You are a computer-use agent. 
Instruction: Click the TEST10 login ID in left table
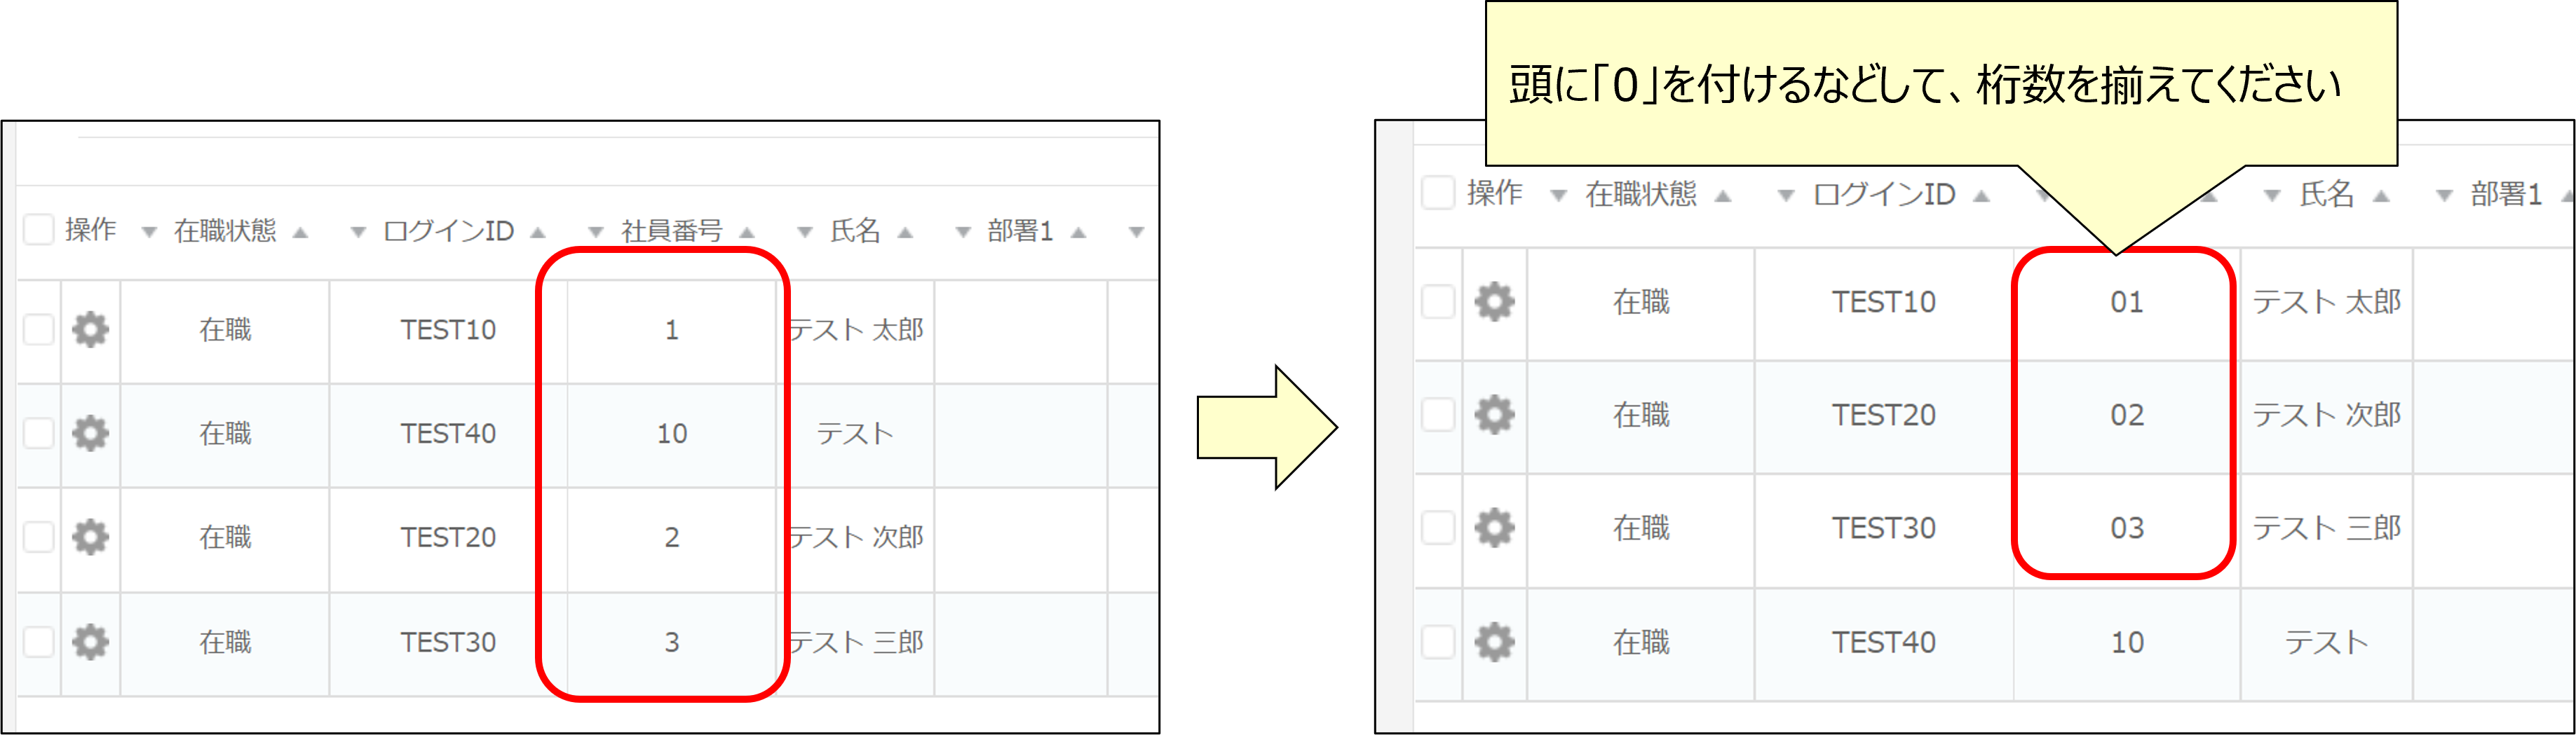coord(448,329)
